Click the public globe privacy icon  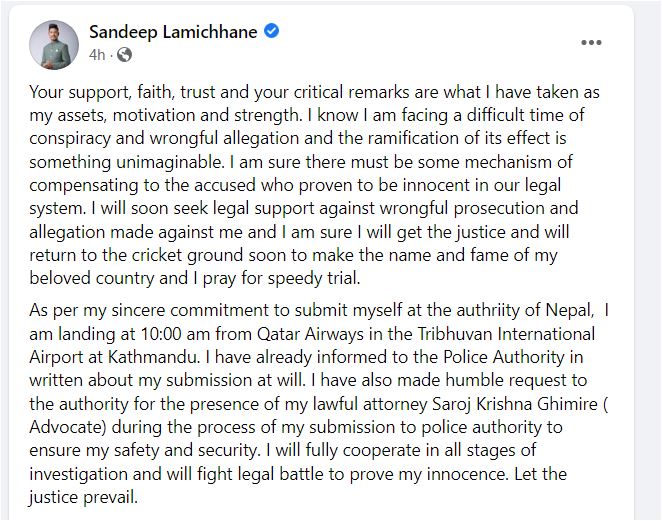[x=127, y=54]
